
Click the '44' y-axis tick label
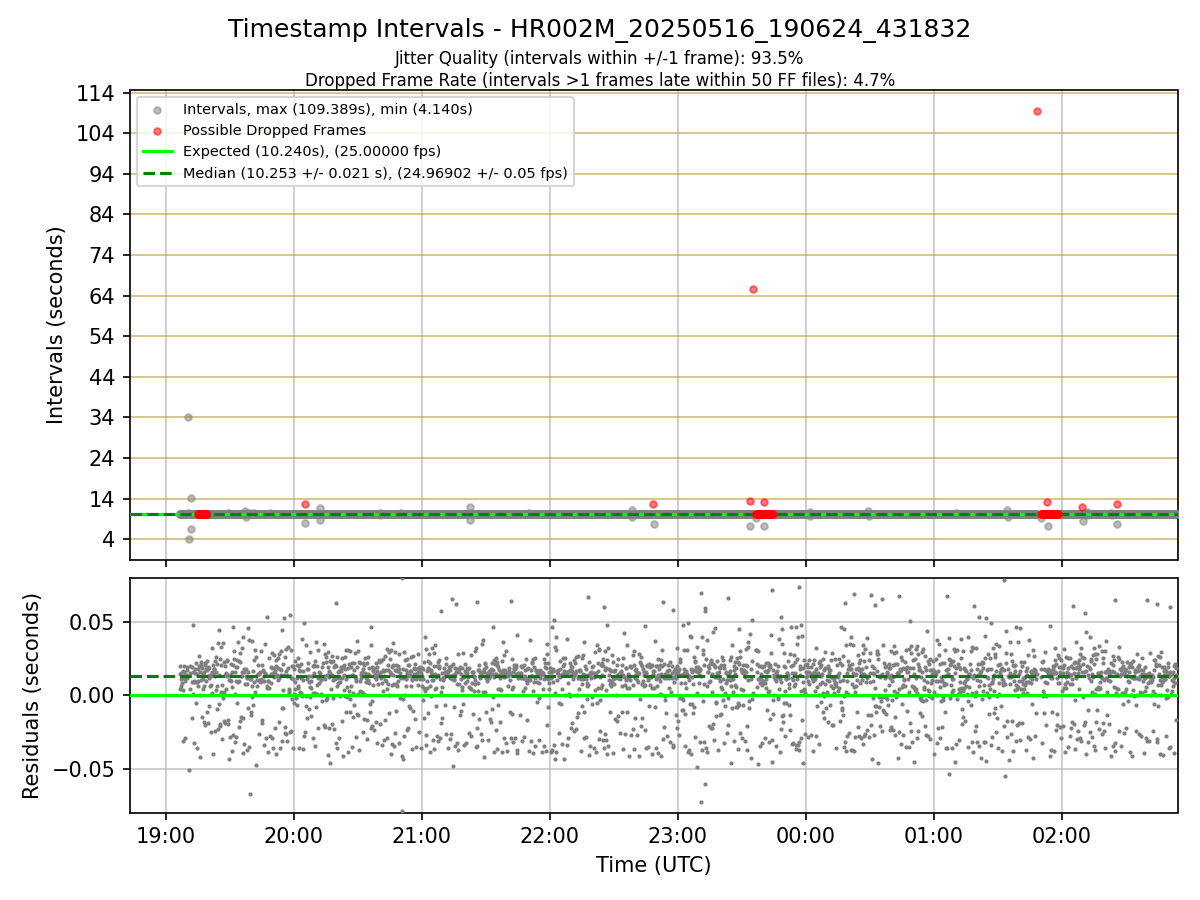pos(101,377)
